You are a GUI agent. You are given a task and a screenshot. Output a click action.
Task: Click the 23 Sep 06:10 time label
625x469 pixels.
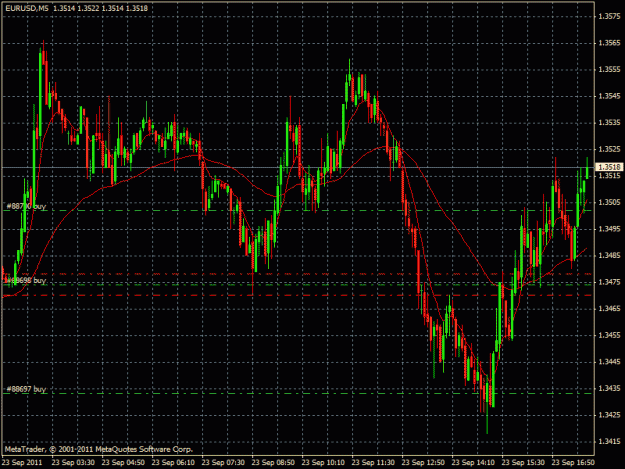pyautogui.click(x=173, y=463)
